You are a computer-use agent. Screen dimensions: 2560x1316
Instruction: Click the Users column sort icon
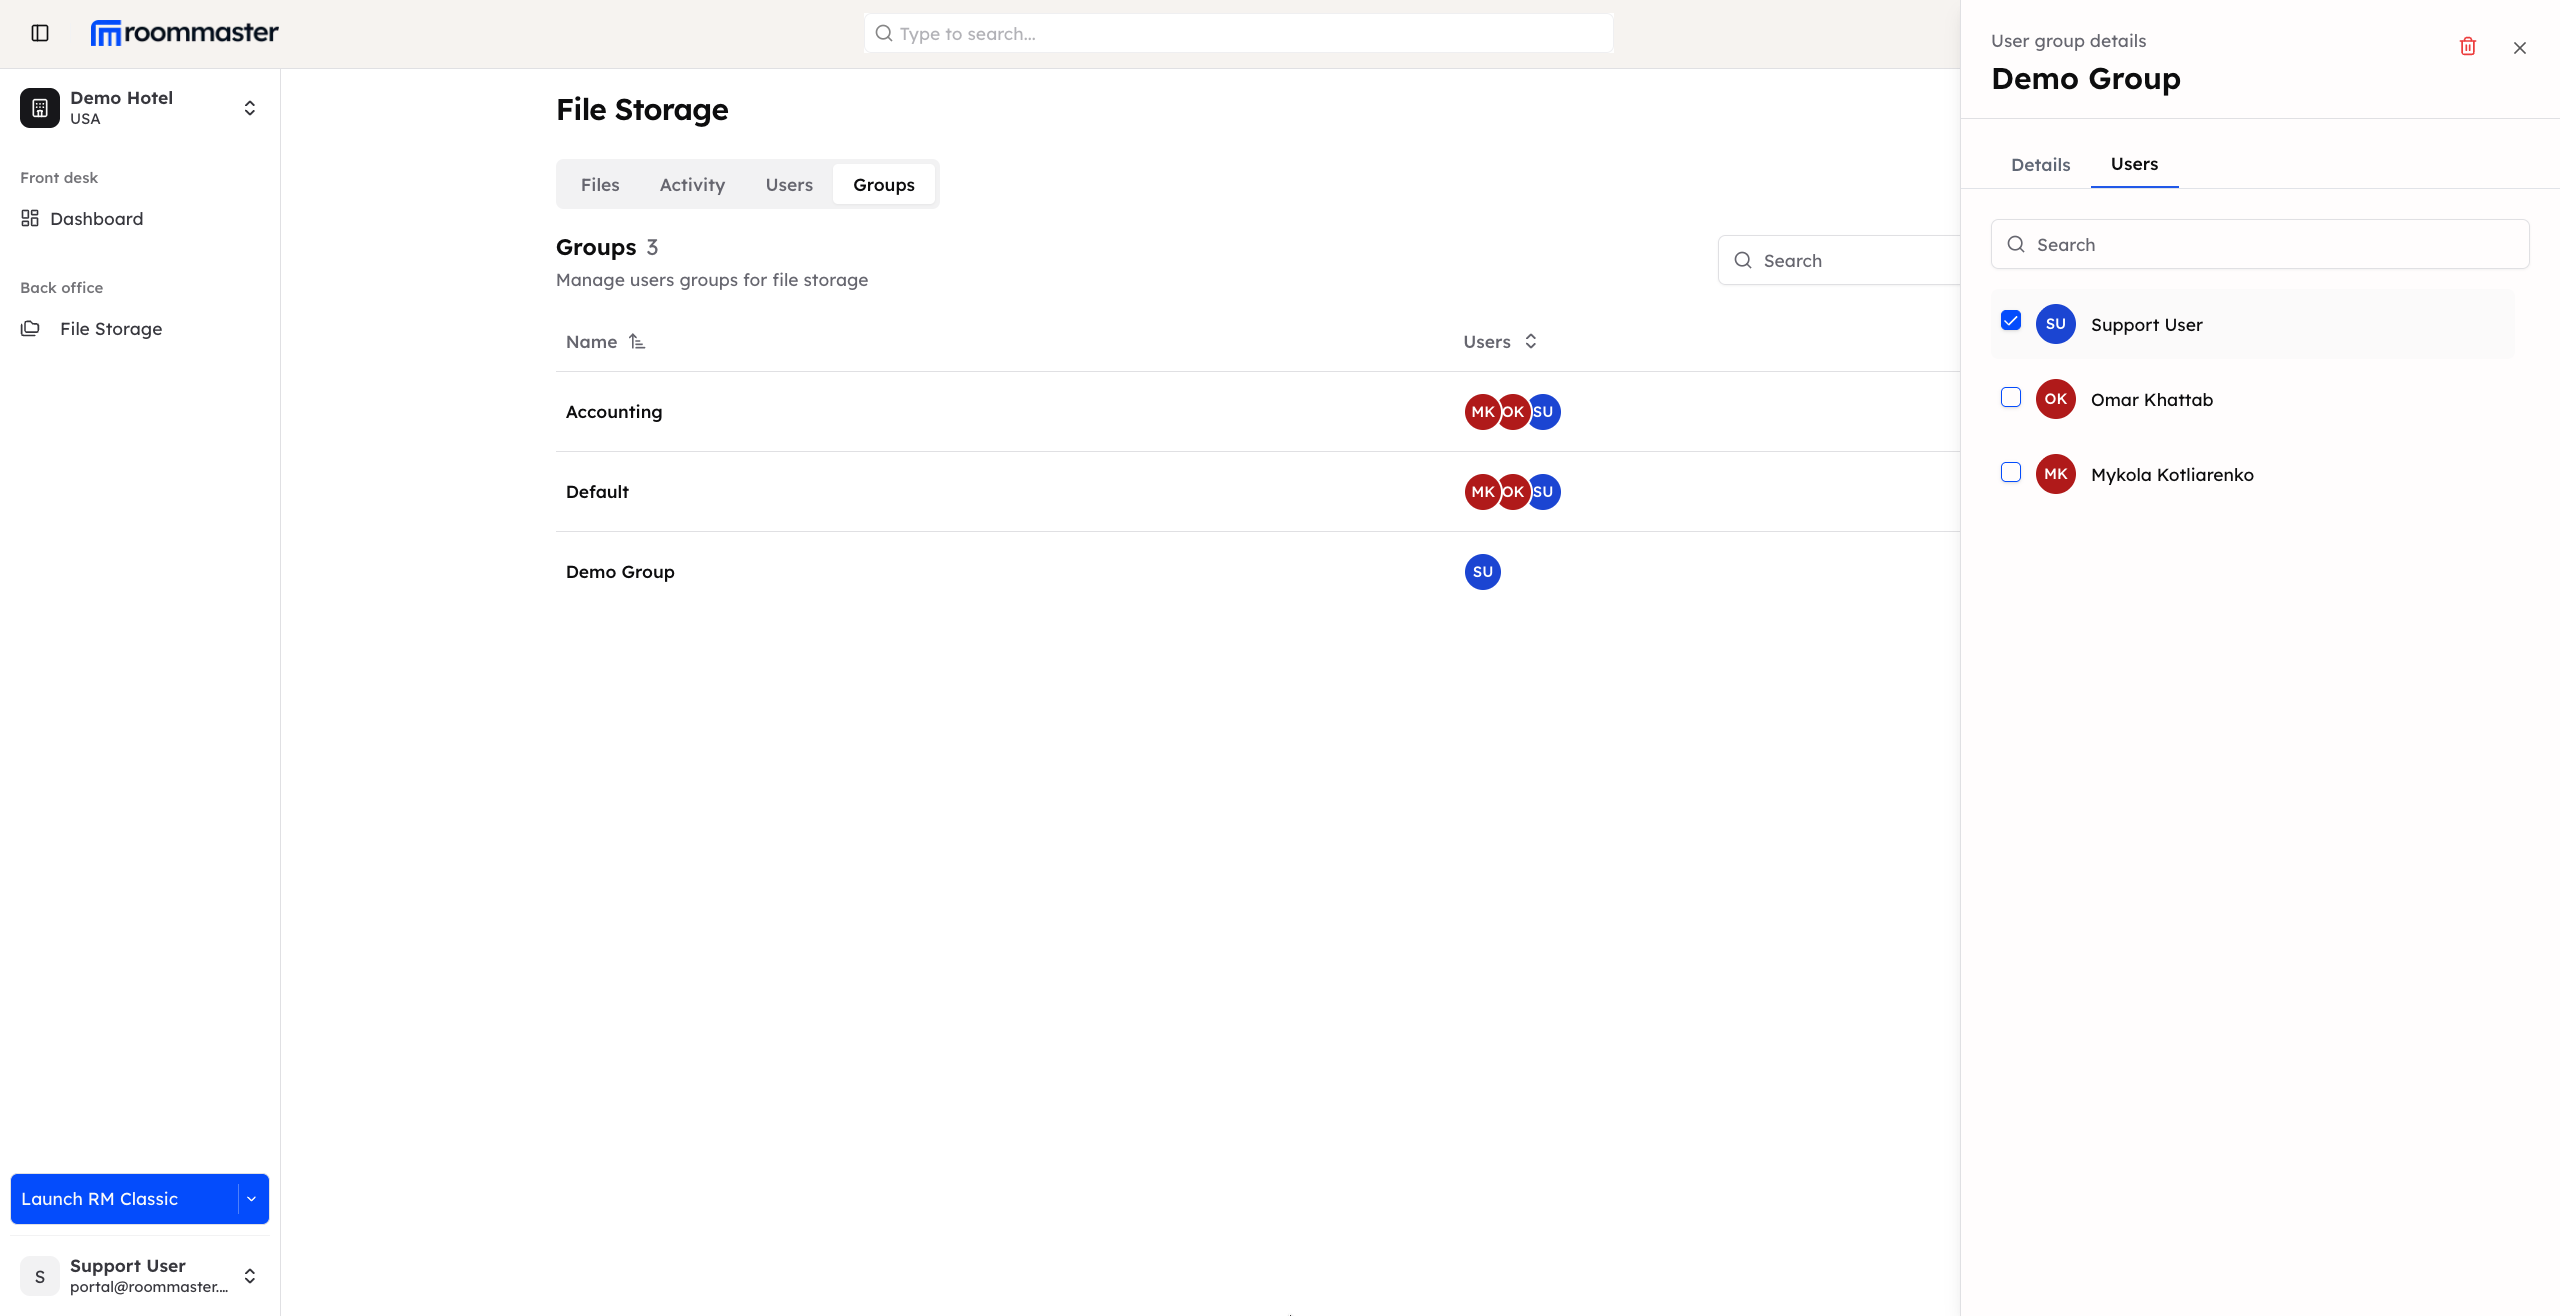pyautogui.click(x=1530, y=341)
